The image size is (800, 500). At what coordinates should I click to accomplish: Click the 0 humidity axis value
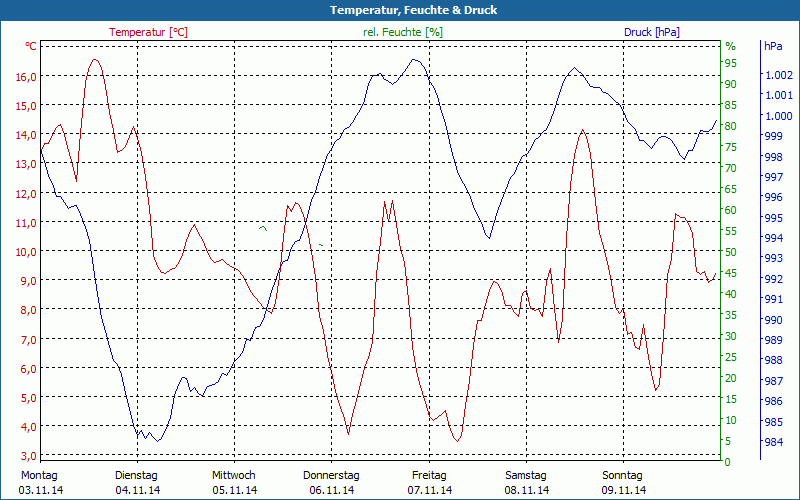tap(728, 462)
